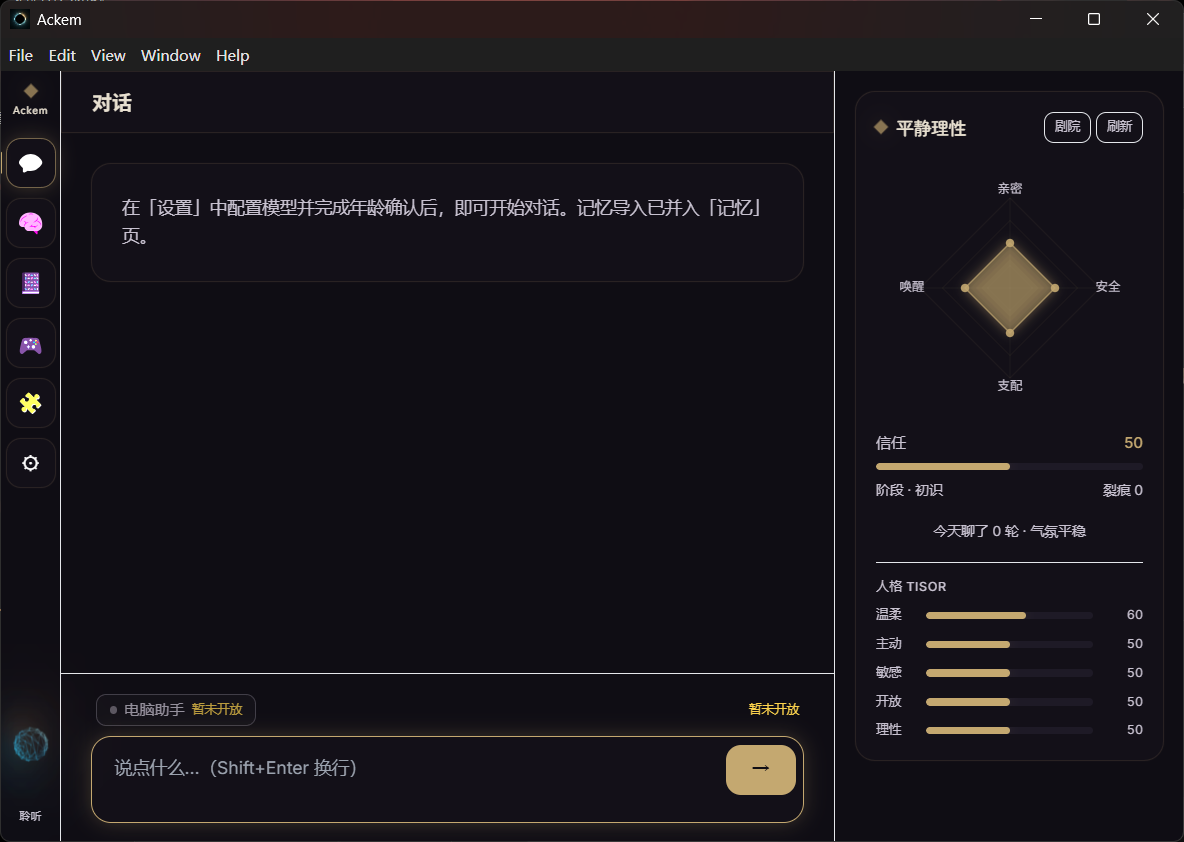Click the setup hint message card
The width and height of the screenshot is (1184, 842).
[447, 223]
